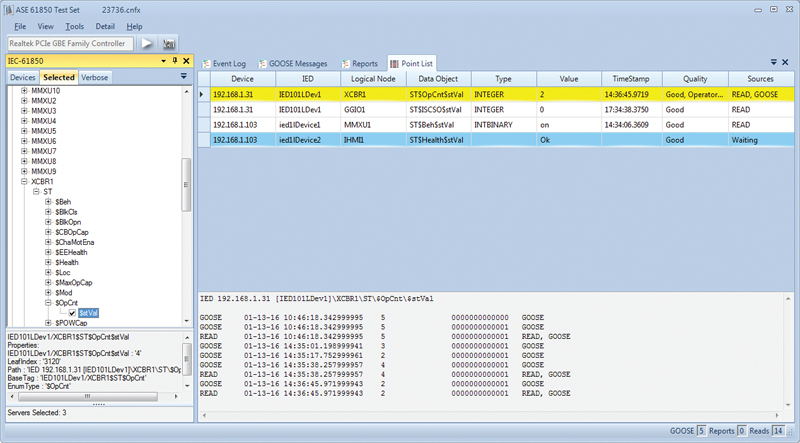Open the Tools menu

[74, 25]
